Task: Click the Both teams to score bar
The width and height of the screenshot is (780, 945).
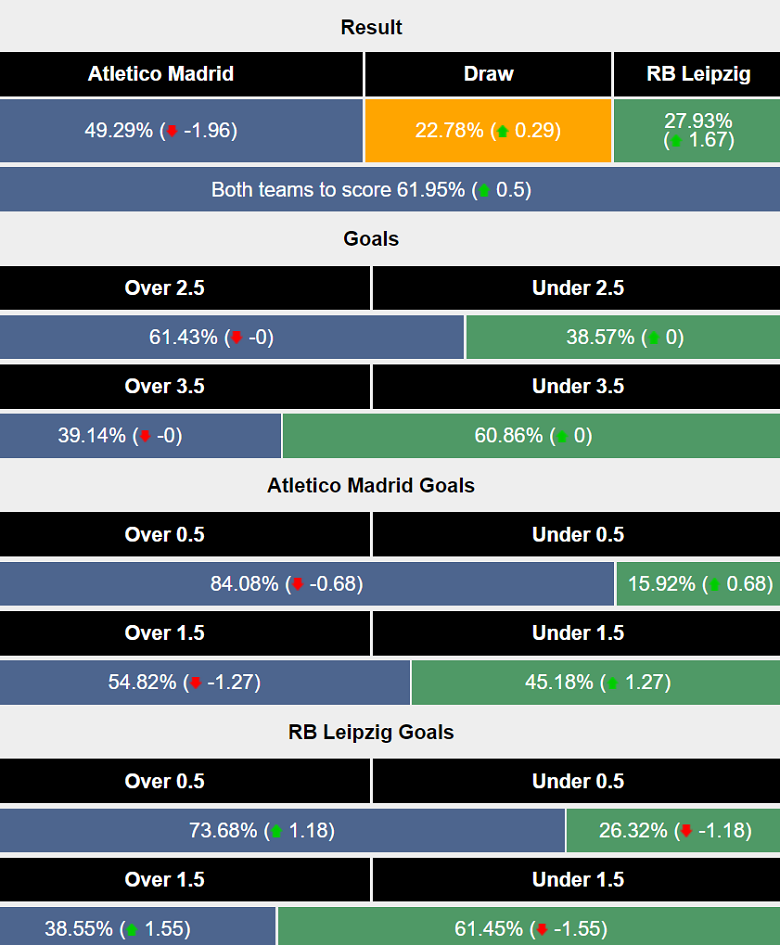Action: [x=390, y=190]
